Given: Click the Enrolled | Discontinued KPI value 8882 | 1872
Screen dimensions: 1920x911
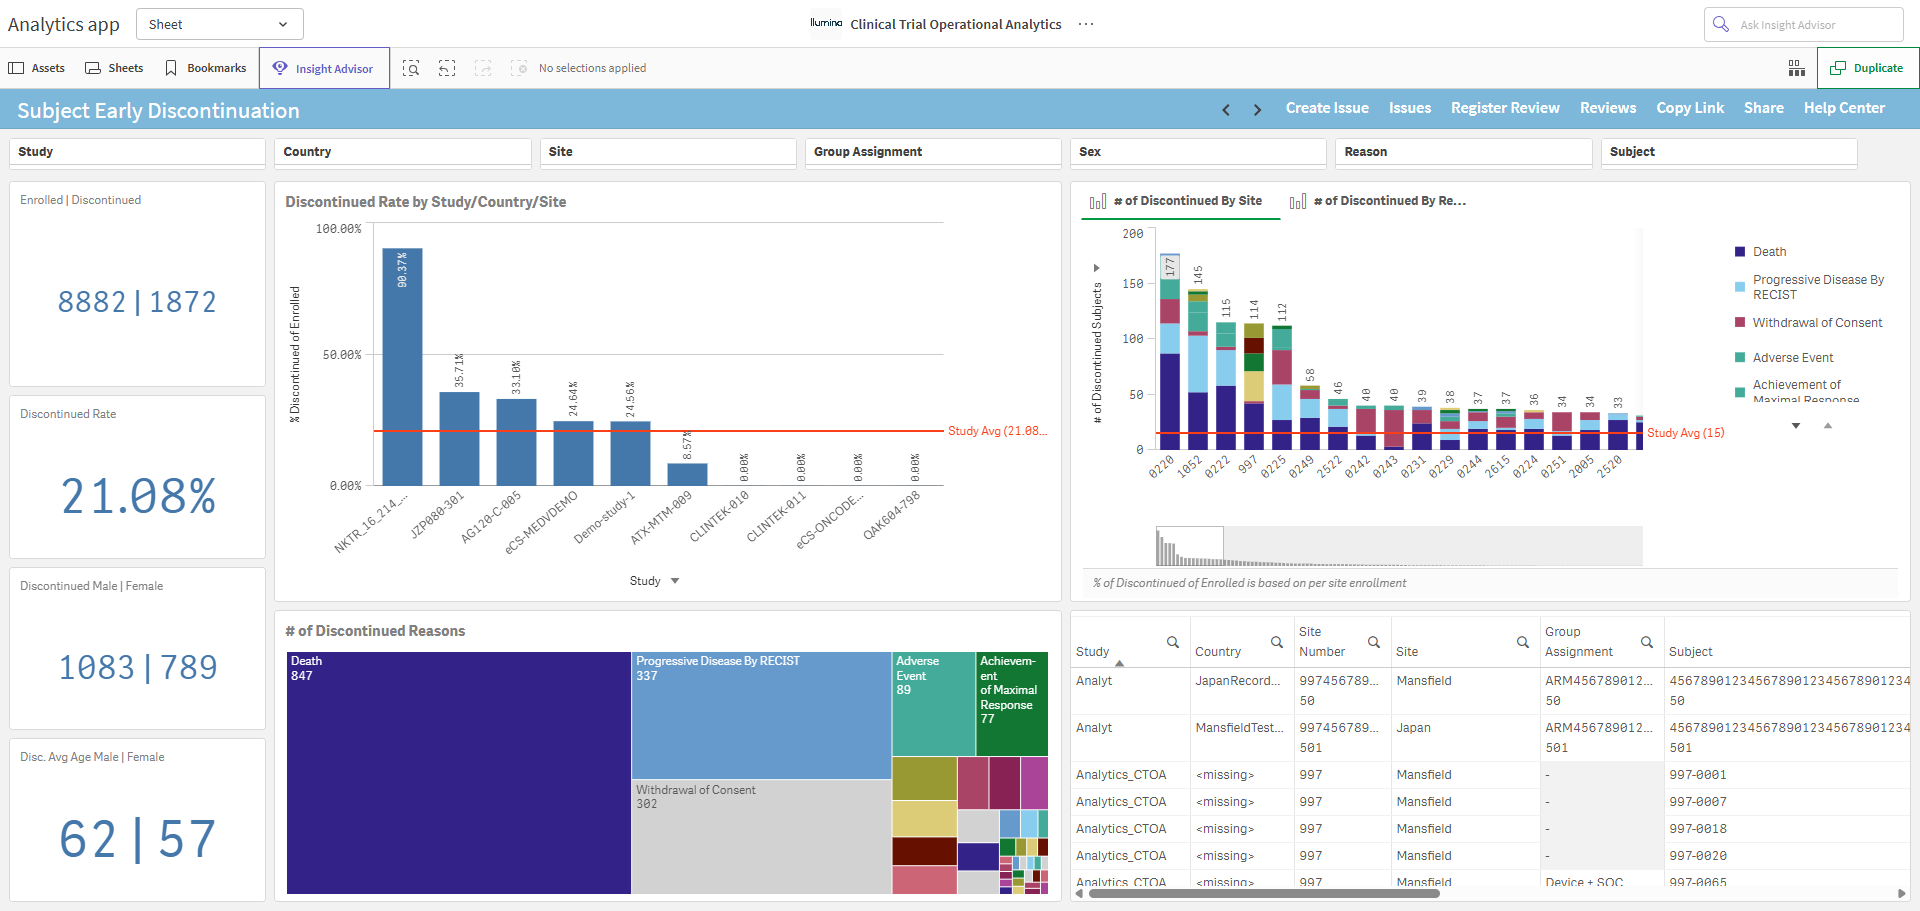Looking at the screenshot, I should tap(138, 302).
